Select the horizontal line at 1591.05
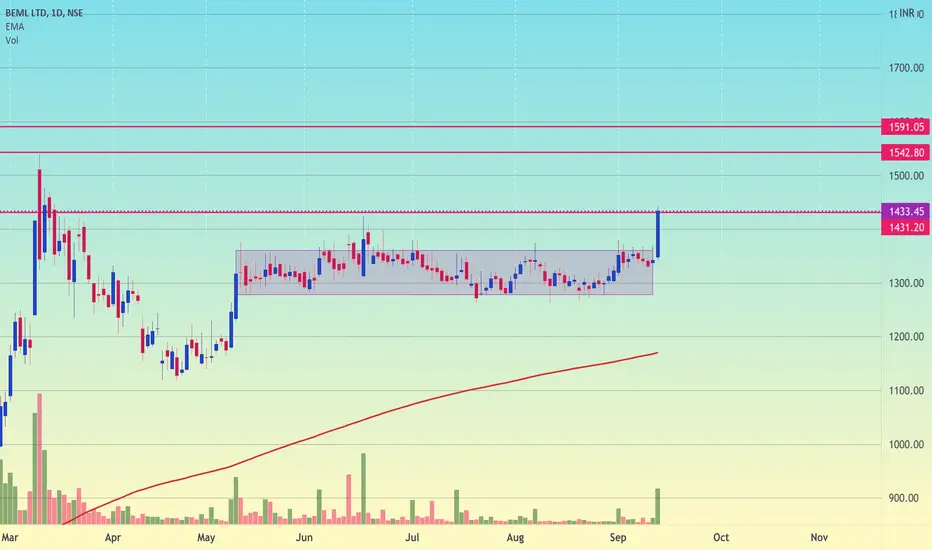The height and width of the screenshot is (550, 932). [440, 127]
